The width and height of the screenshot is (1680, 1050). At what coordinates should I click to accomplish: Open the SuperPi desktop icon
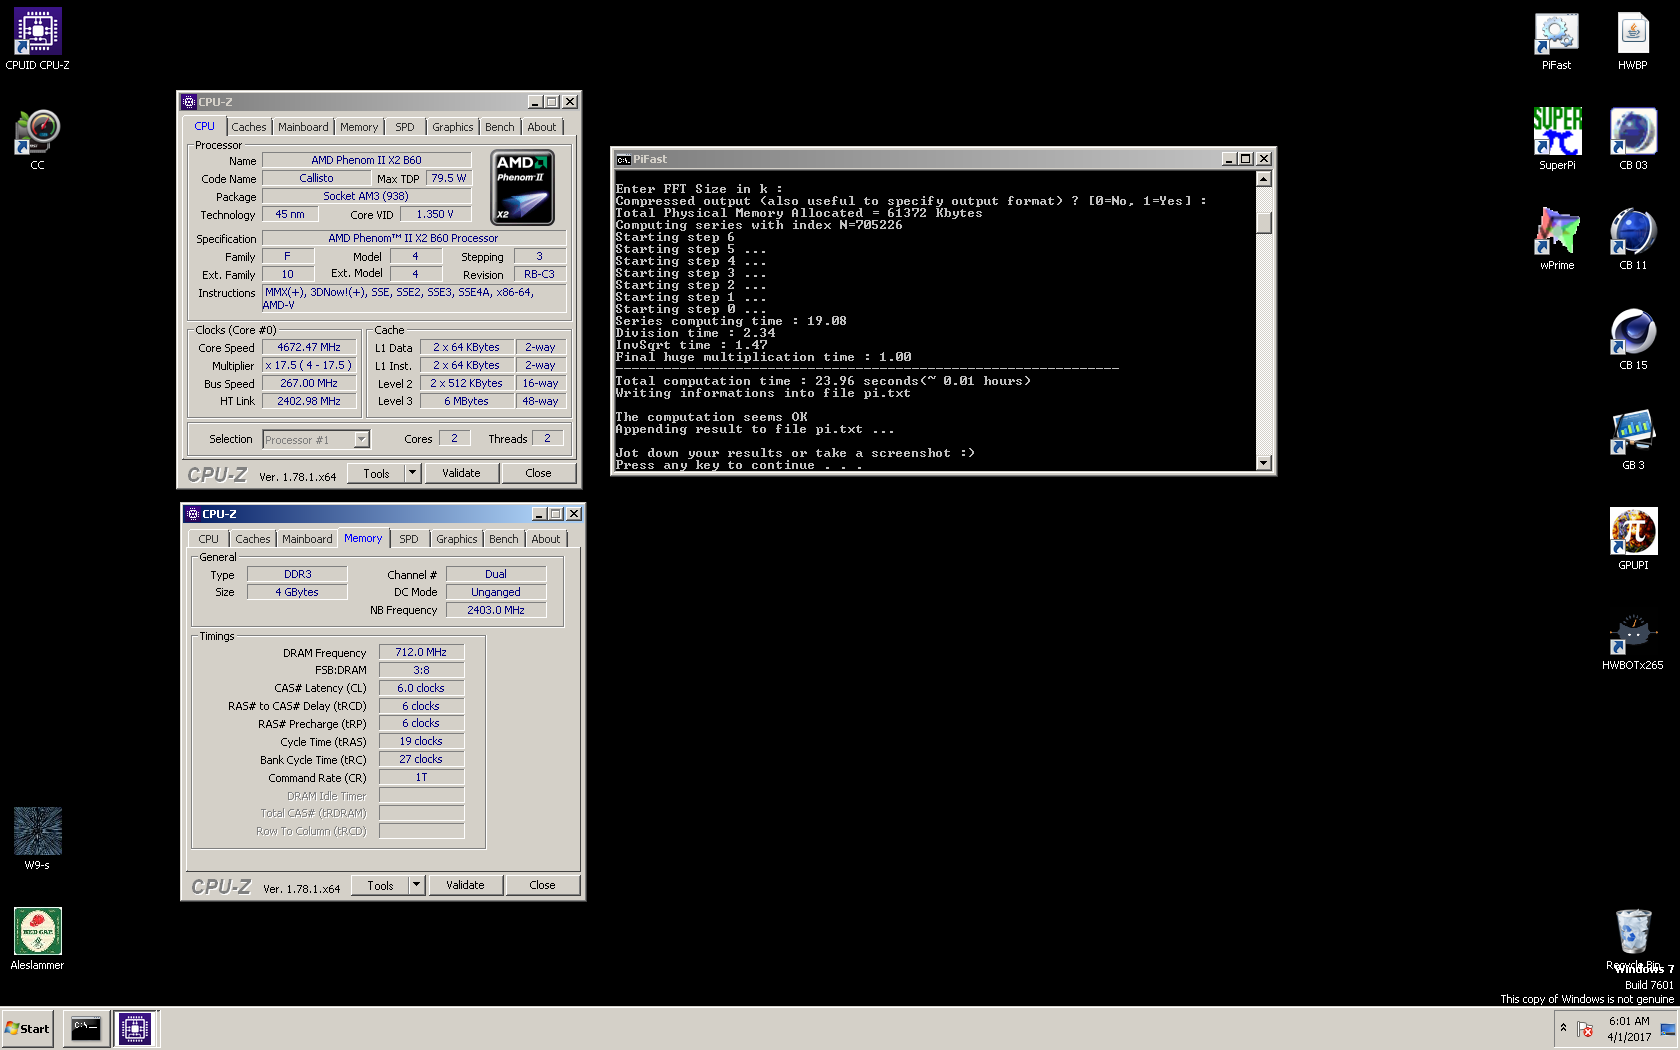(x=1556, y=140)
